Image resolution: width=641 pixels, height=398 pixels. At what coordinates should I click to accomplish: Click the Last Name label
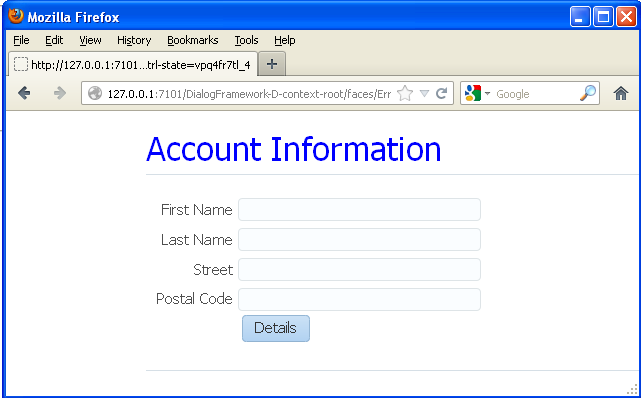197,239
